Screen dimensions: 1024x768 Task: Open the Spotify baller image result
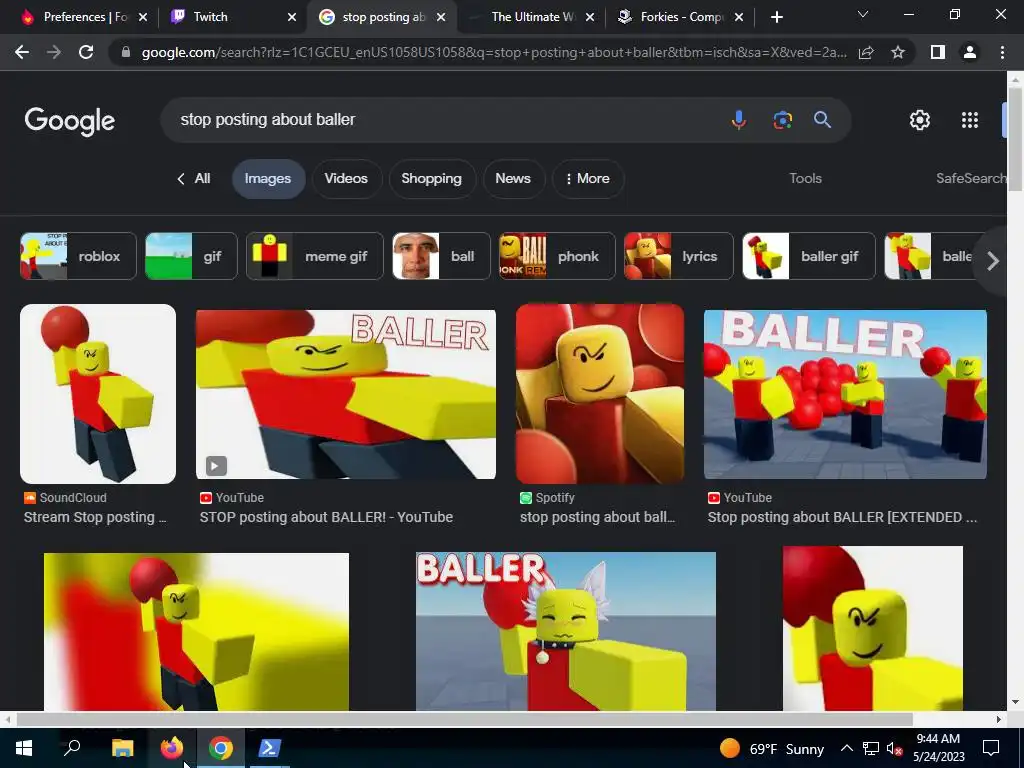click(600, 394)
